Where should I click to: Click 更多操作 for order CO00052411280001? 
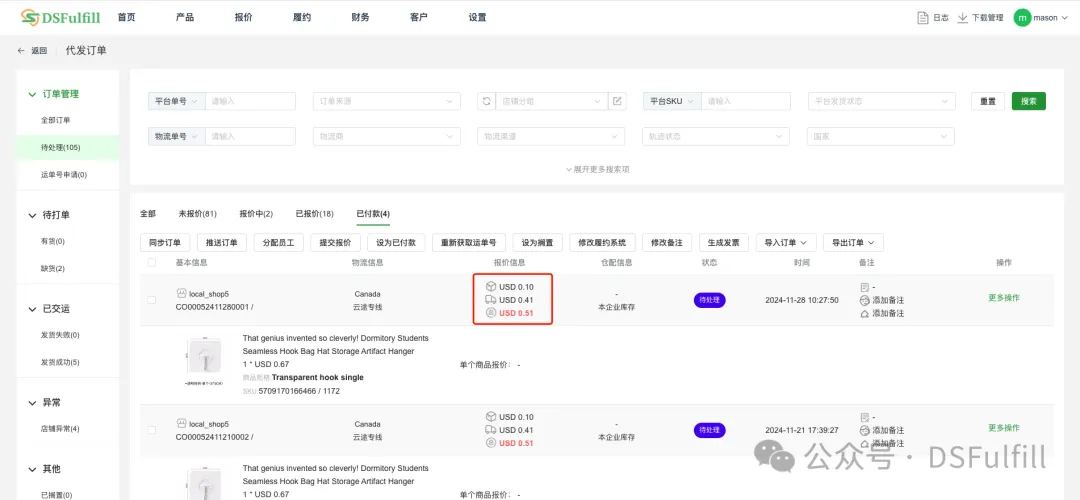tap(1004, 298)
